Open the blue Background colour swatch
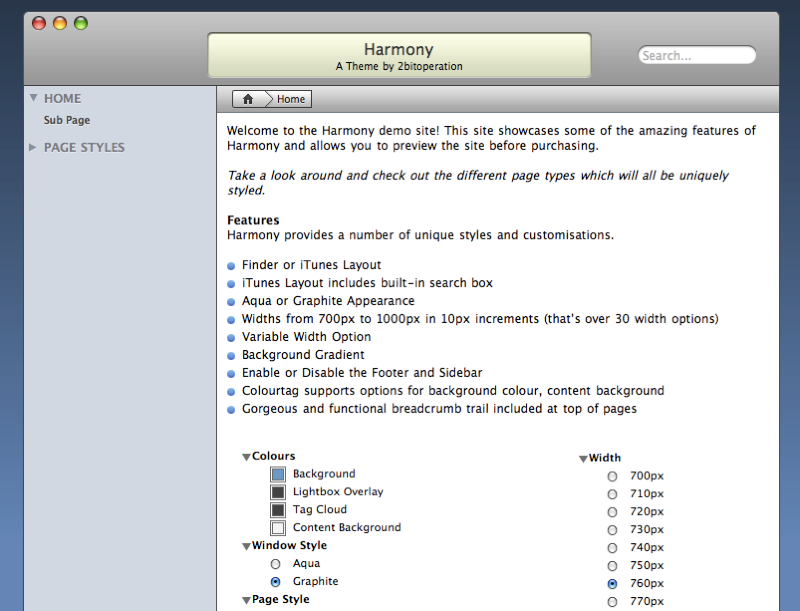The height and width of the screenshot is (611, 800). pos(278,474)
